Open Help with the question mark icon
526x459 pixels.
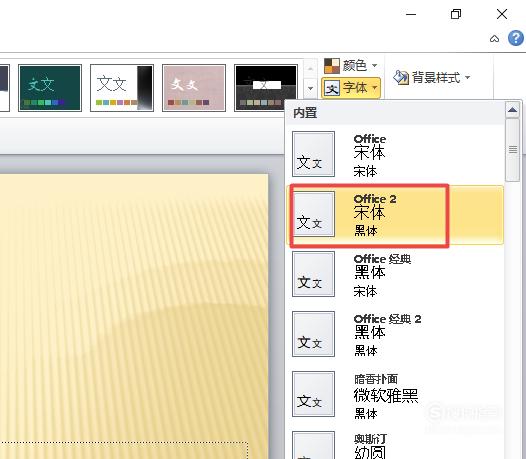pos(516,38)
